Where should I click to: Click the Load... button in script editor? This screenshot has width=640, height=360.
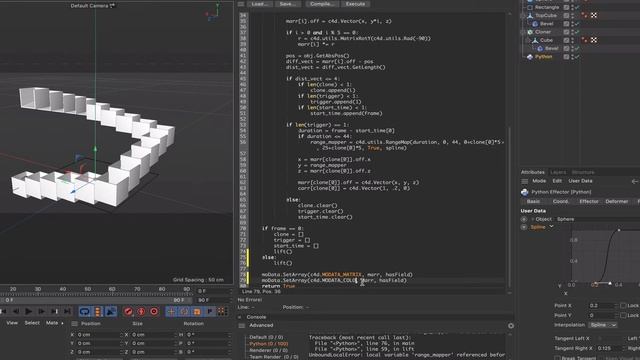(260, 4)
